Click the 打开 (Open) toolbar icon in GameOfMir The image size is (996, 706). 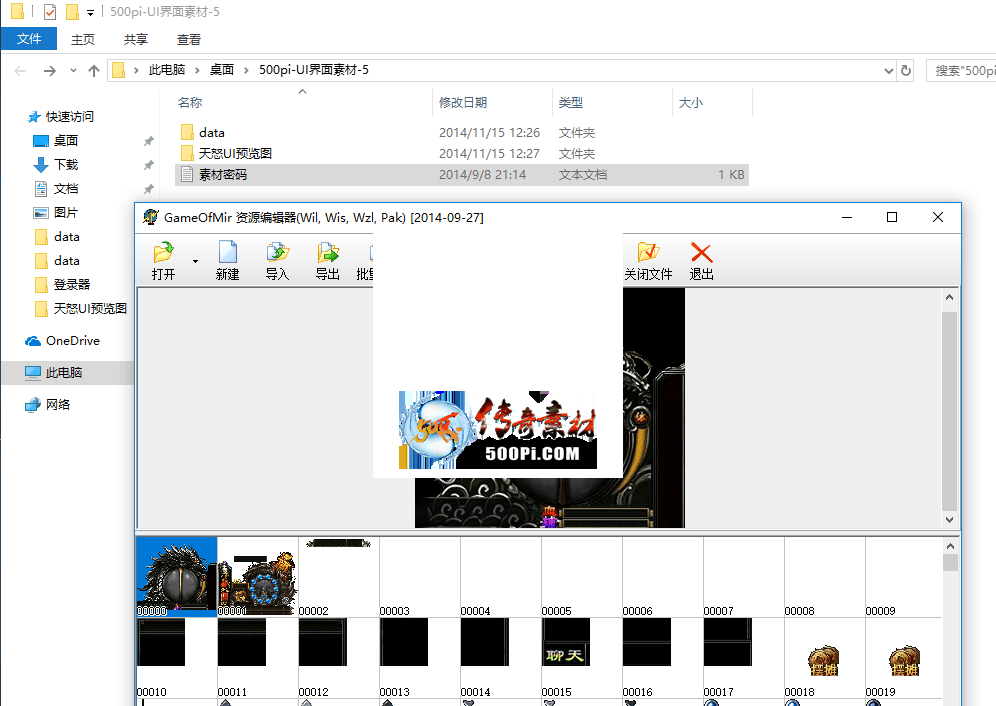click(x=163, y=261)
